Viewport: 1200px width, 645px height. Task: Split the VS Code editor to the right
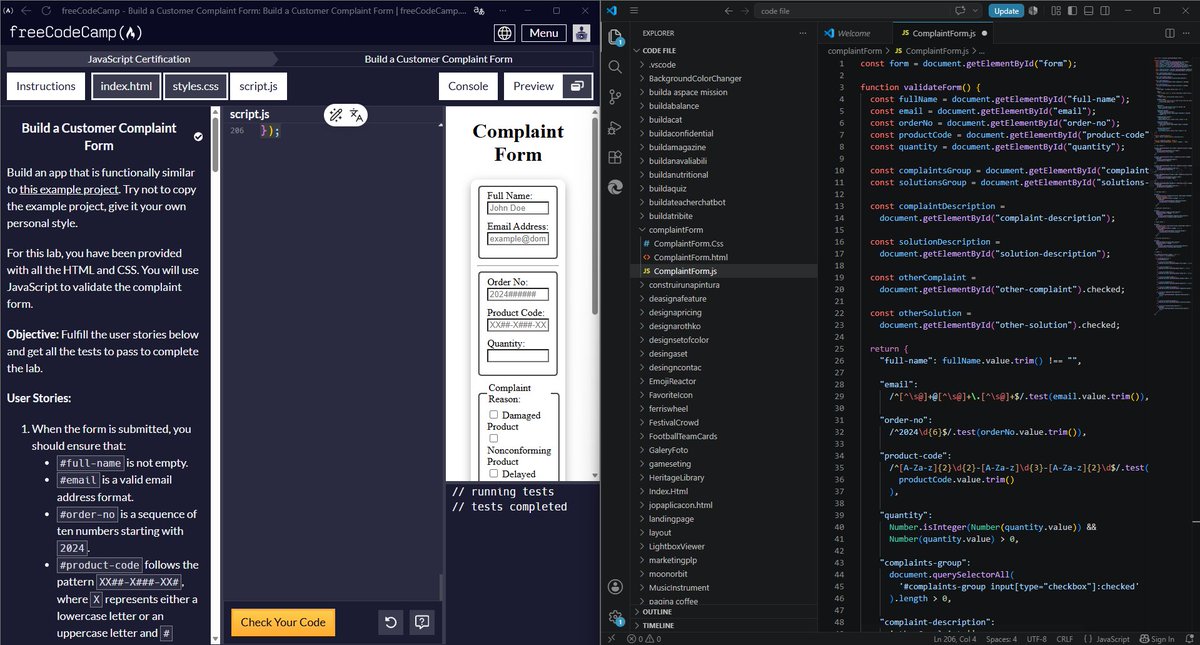point(1169,33)
